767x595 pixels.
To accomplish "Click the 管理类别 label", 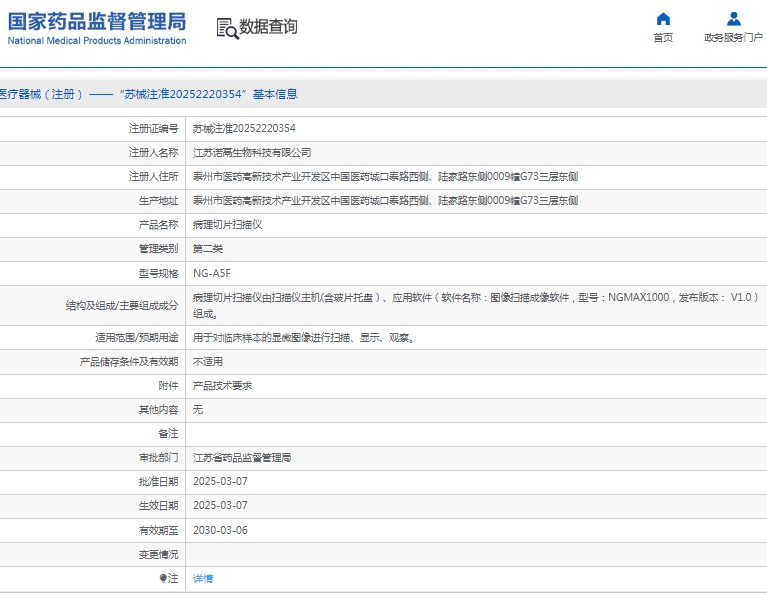I will click(x=158, y=249).
